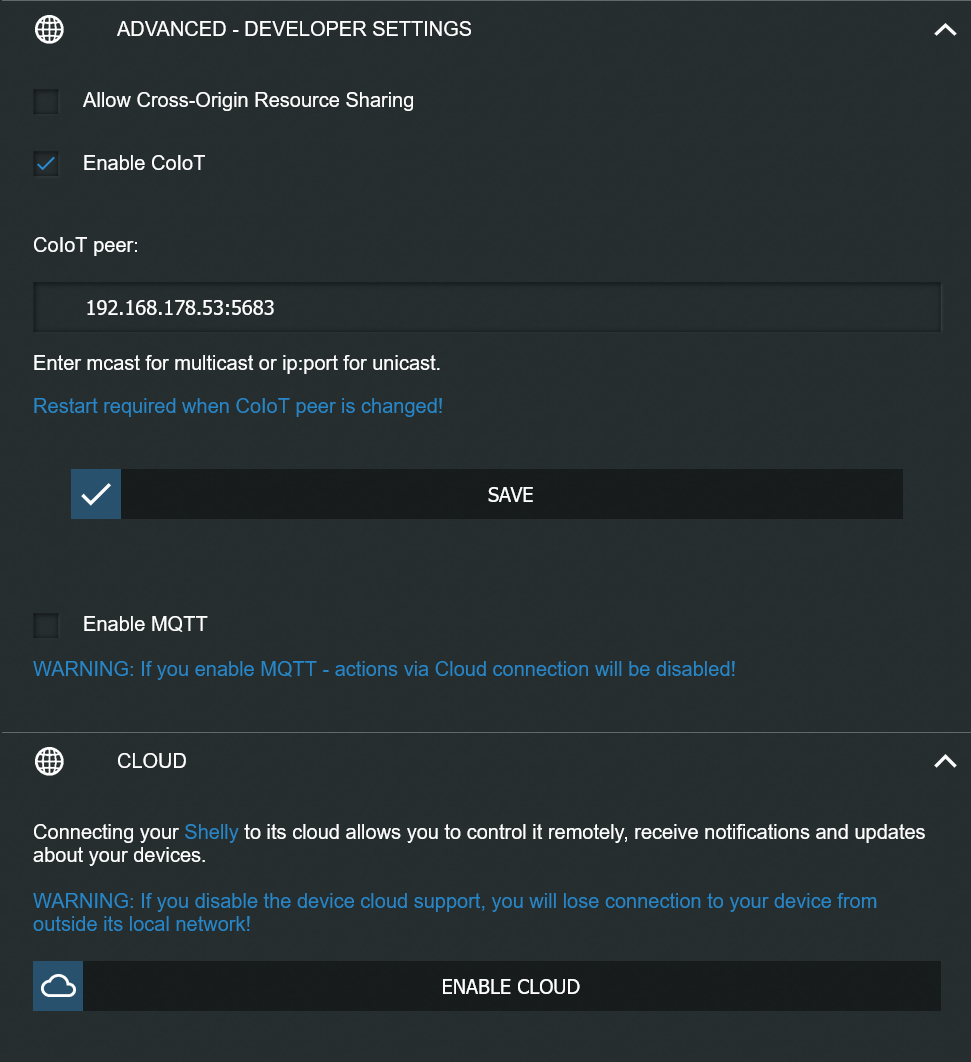Click the ADVANCED - DEVELOPER SETTINGS header title
Image resolution: width=971 pixels, height=1062 pixels.
pyautogui.click(x=294, y=29)
